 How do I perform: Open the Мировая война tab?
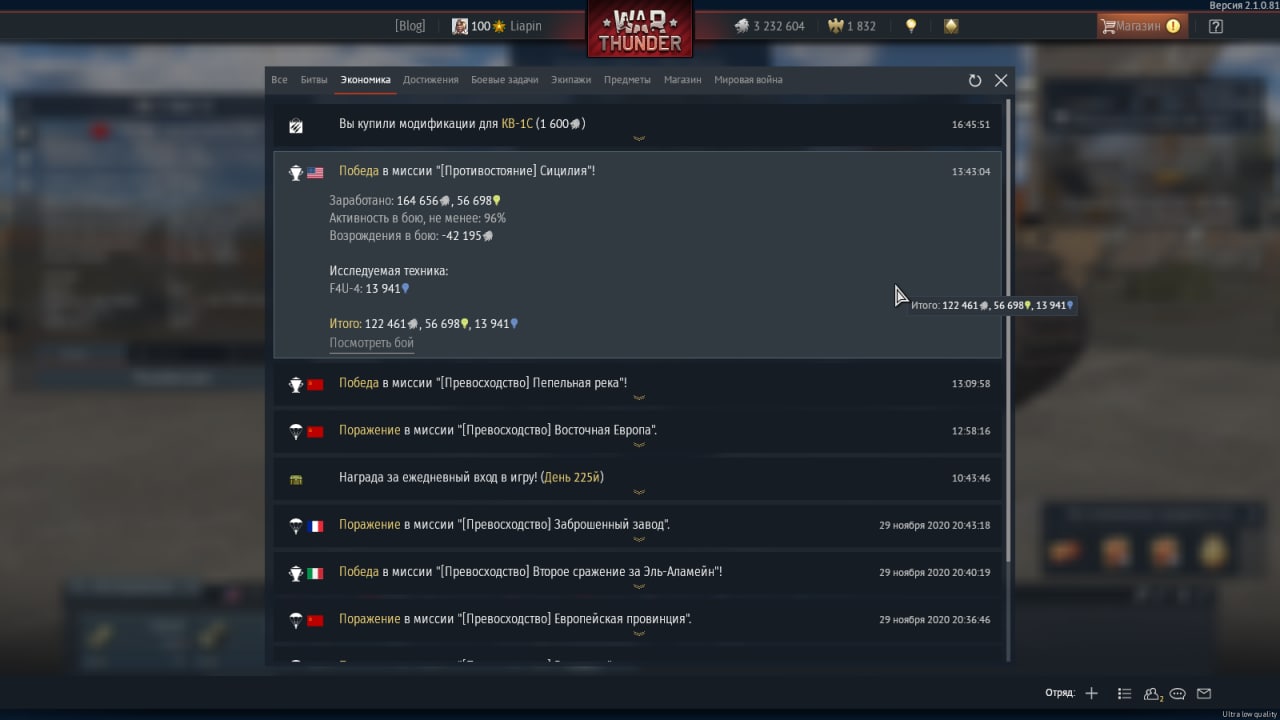[x=748, y=80]
